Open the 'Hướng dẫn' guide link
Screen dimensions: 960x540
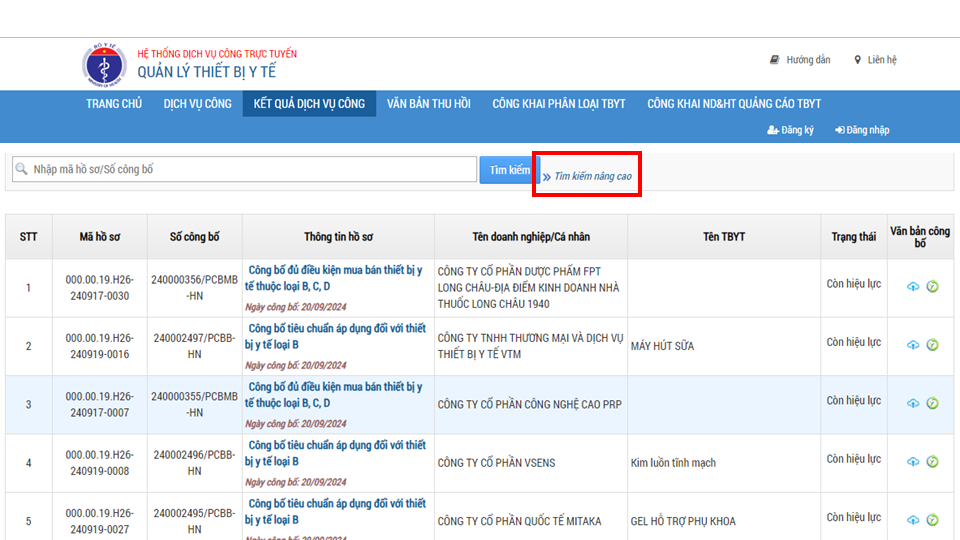800,60
